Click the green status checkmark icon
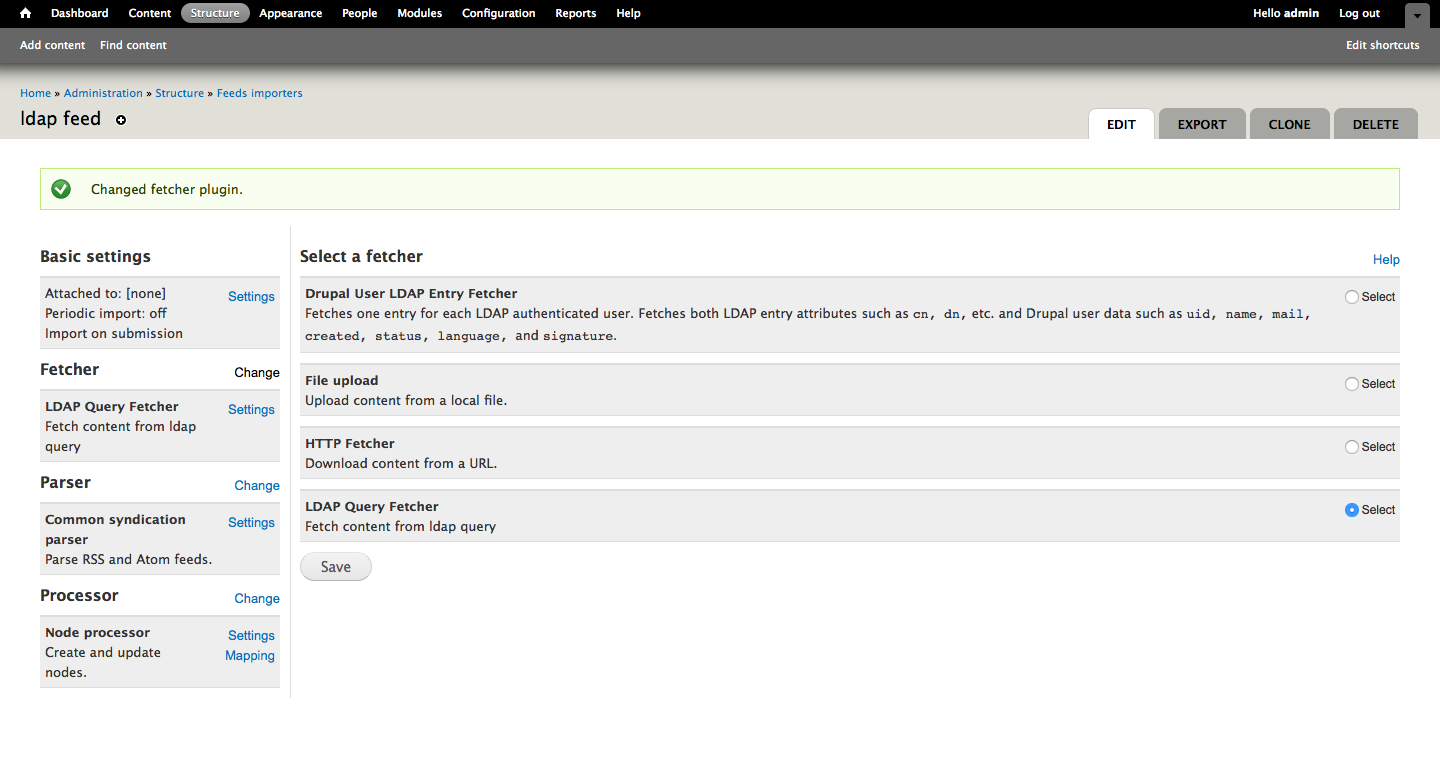Screen dimensions: 1440x774 pyautogui.click(x=61, y=189)
